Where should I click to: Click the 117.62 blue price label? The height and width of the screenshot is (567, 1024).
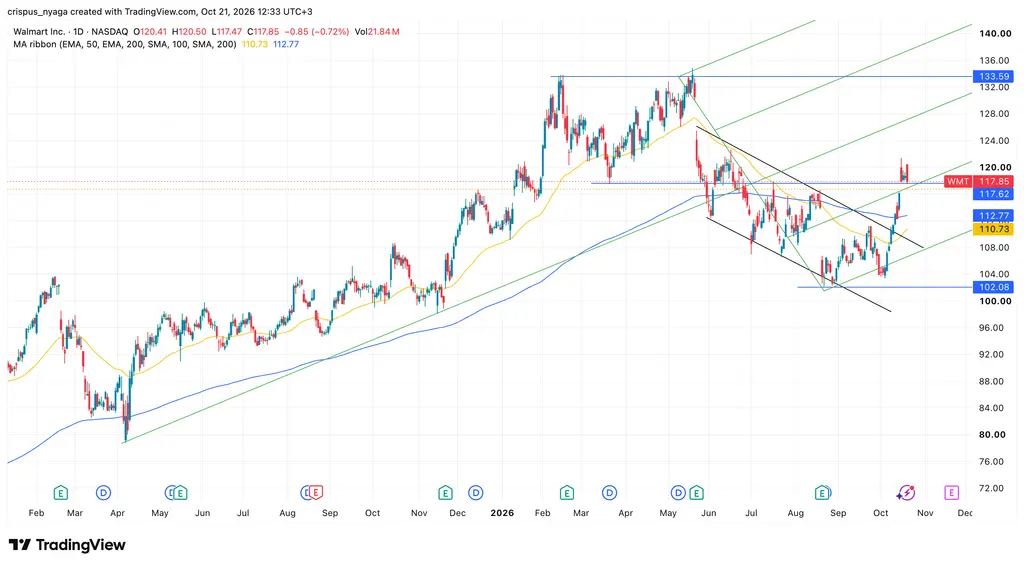(994, 194)
